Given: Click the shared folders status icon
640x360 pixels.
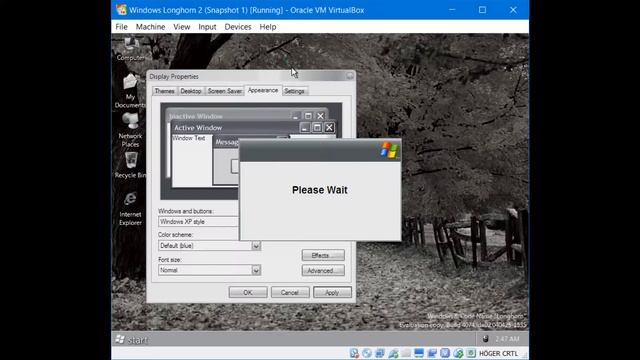Looking at the screenshot, I should coord(406,353).
